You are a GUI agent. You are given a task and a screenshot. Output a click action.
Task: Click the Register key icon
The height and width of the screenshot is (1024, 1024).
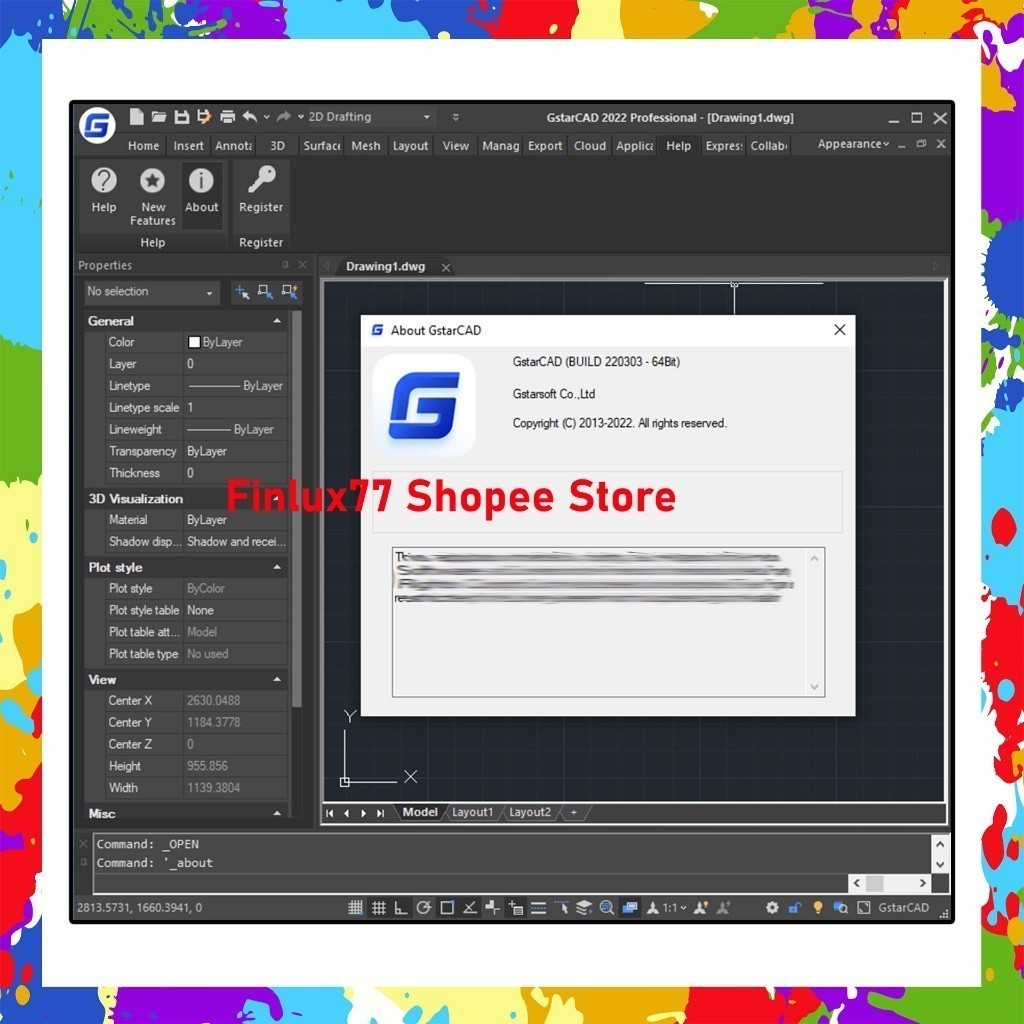(x=261, y=181)
